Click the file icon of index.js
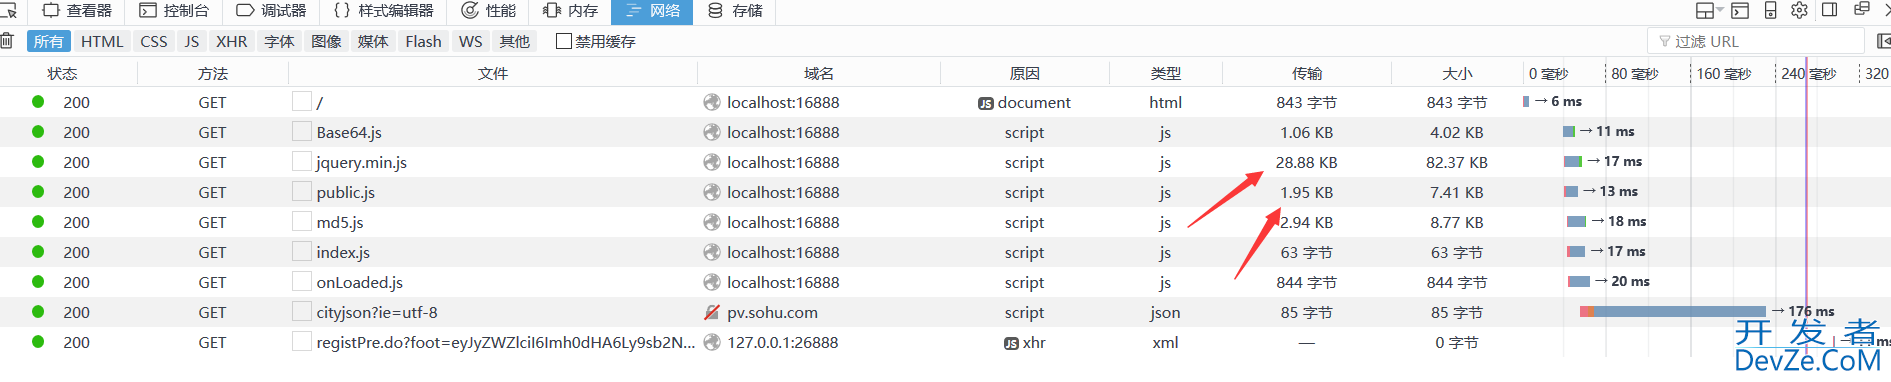The image size is (1891, 382). (301, 251)
